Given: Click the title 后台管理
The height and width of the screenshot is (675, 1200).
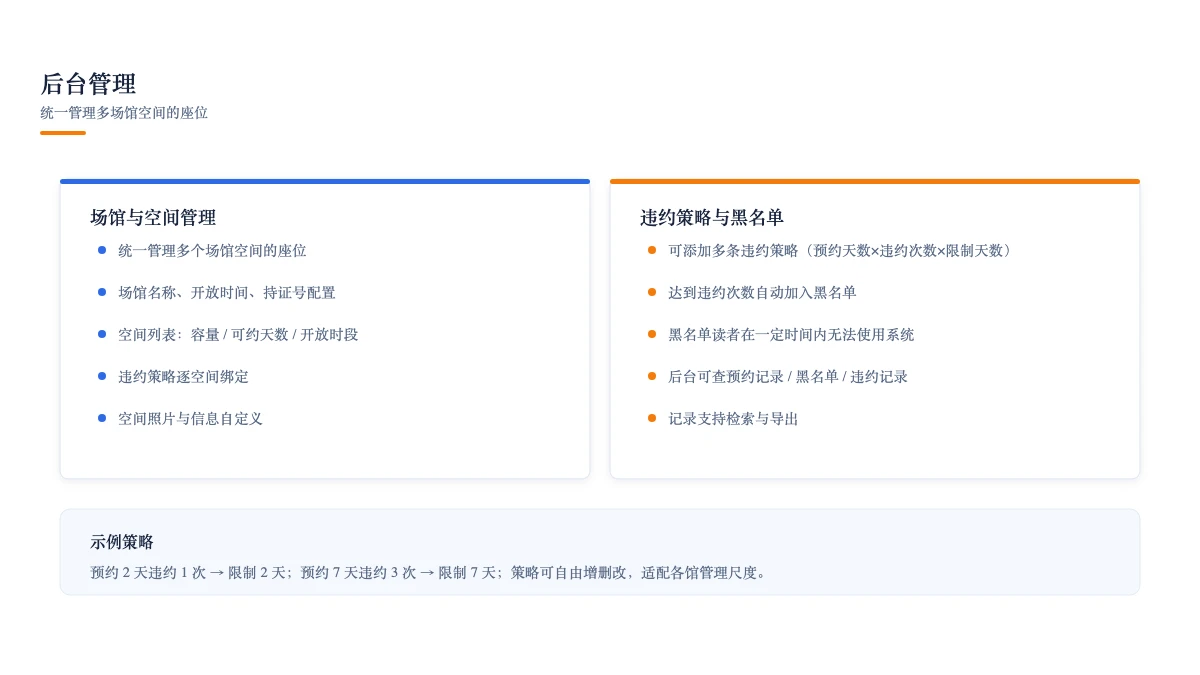Looking at the screenshot, I should (88, 84).
